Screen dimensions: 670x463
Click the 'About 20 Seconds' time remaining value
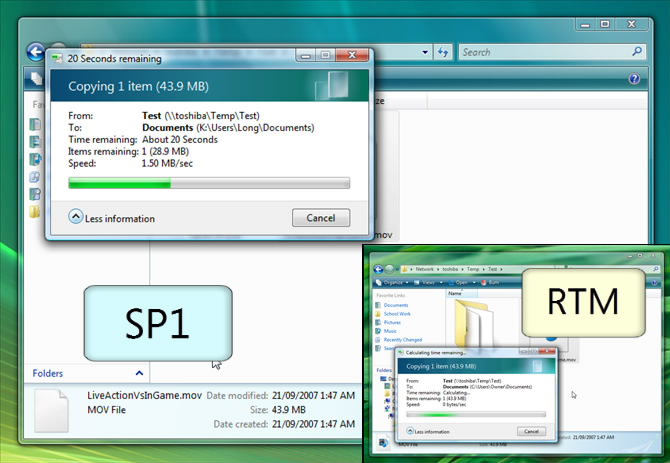click(179, 140)
